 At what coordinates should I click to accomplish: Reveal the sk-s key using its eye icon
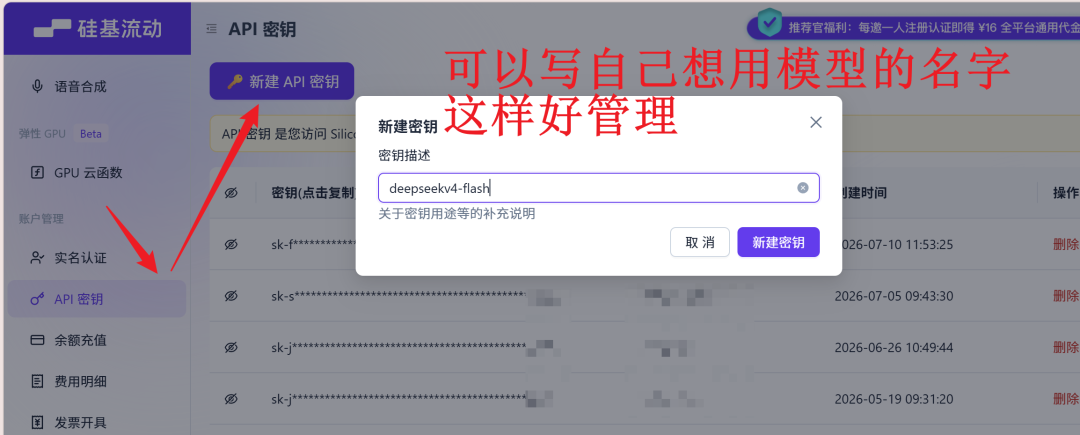(x=231, y=296)
